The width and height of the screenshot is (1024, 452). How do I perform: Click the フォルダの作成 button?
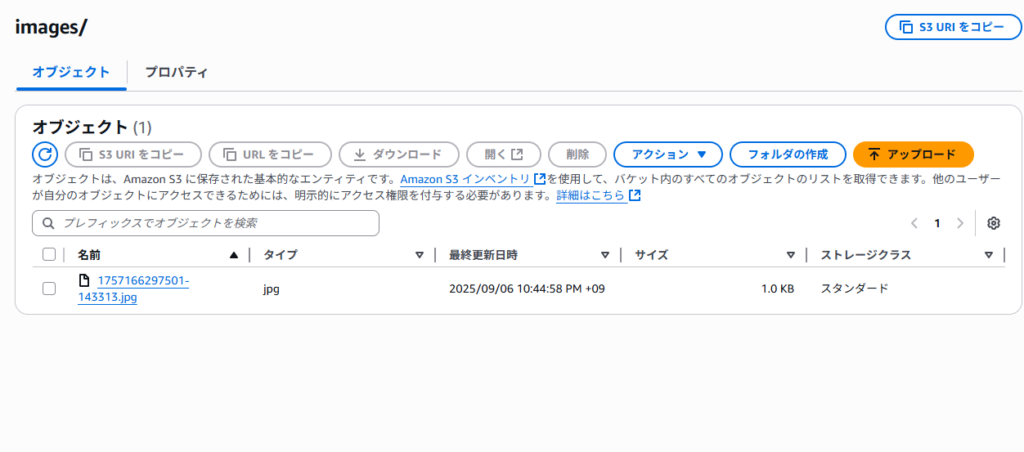(788, 154)
